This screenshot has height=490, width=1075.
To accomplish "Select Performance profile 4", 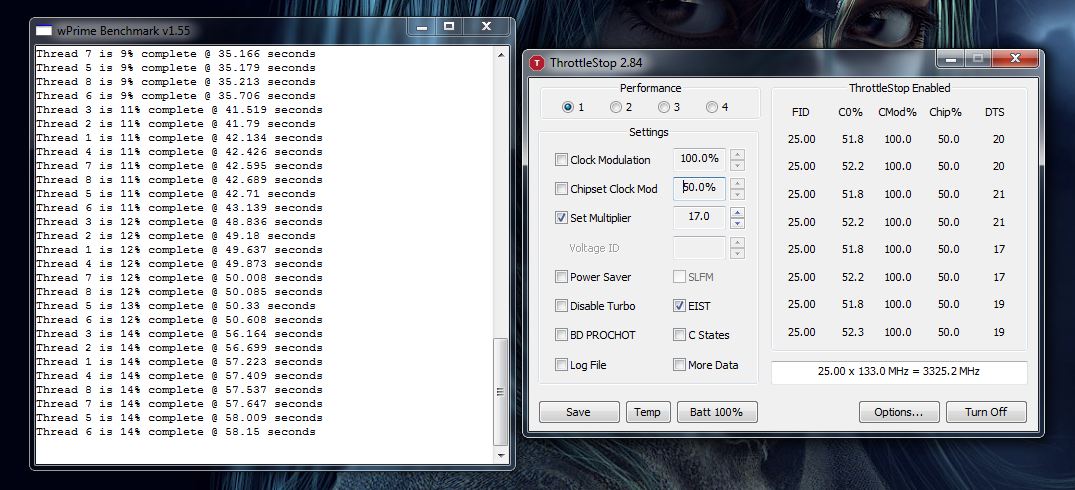I will [712, 107].
